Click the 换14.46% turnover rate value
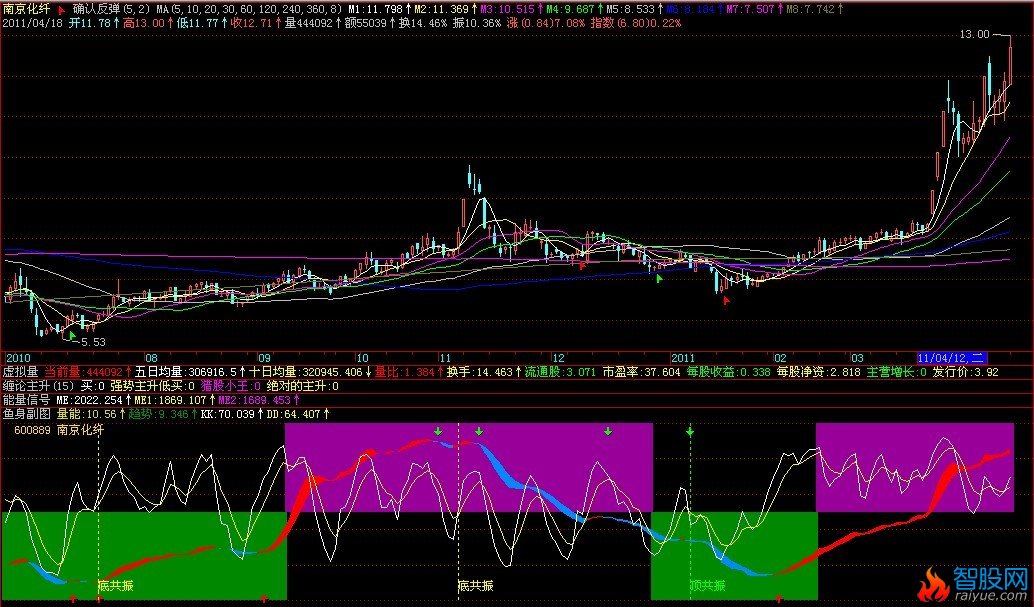The width and height of the screenshot is (1034, 607). (423, 23)
